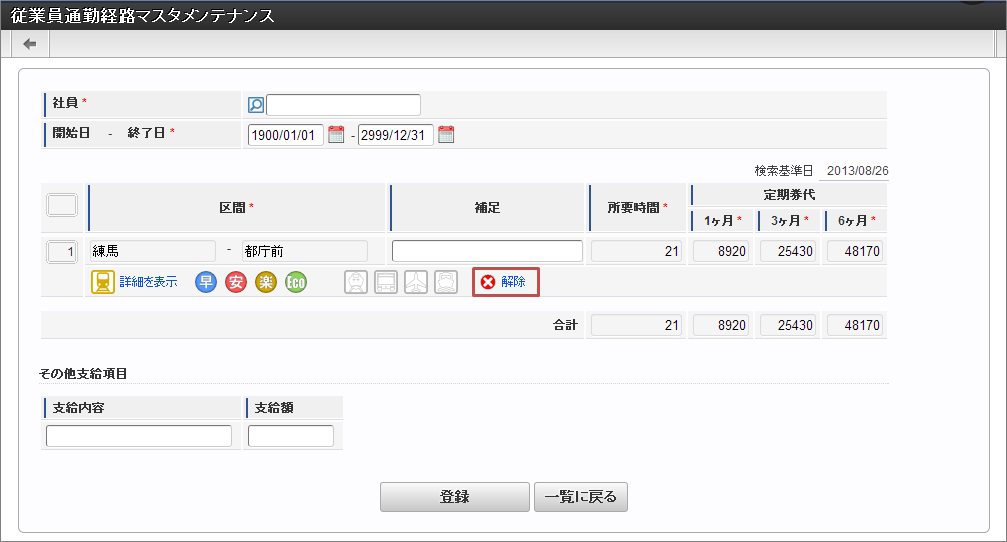Click the 検索基準日 date value 2013/08/26
This screenshot has width=1007, height=542.
click(x=857, y=171)
